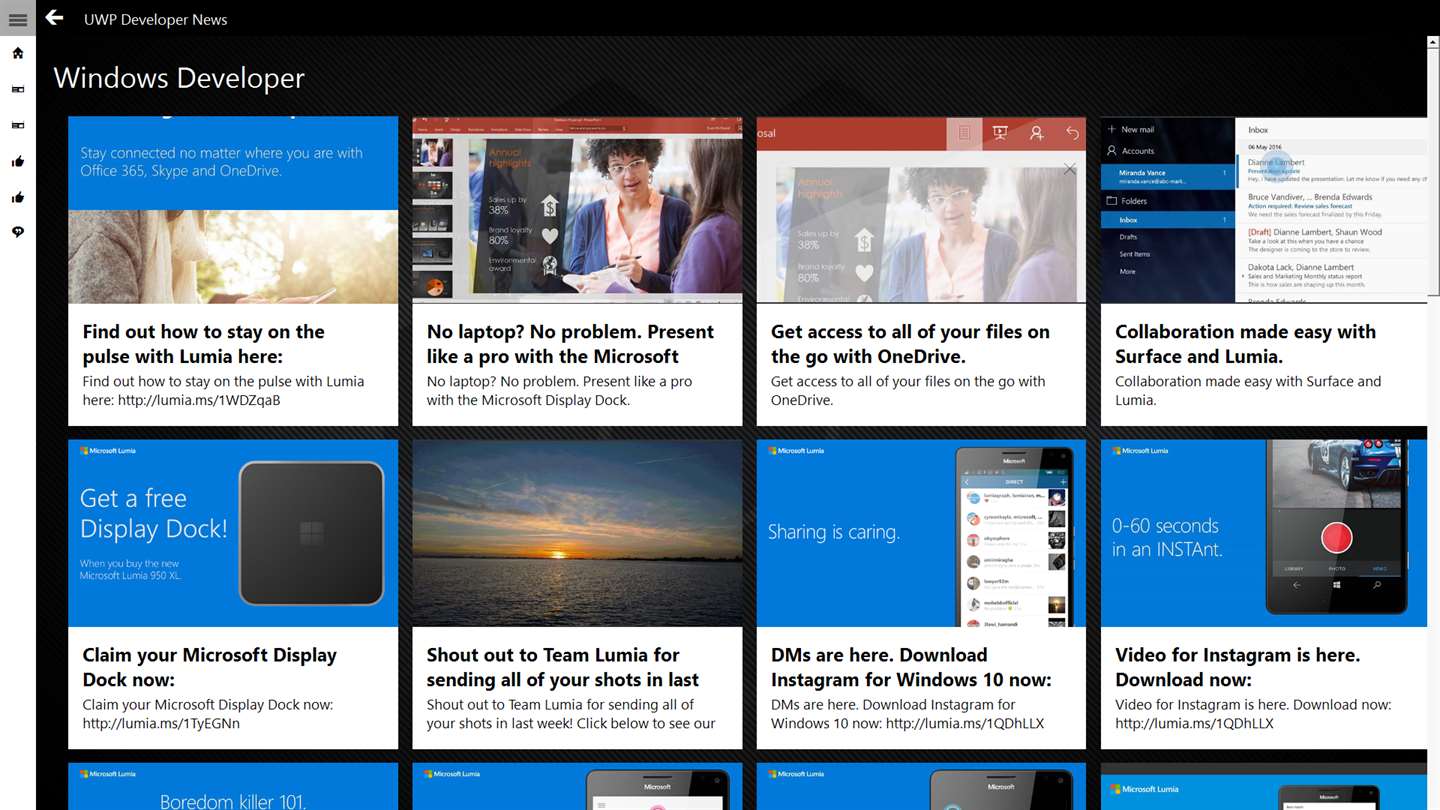Click the record button in the Instagram video image
1440x810 pixels.
(1336, 538)
